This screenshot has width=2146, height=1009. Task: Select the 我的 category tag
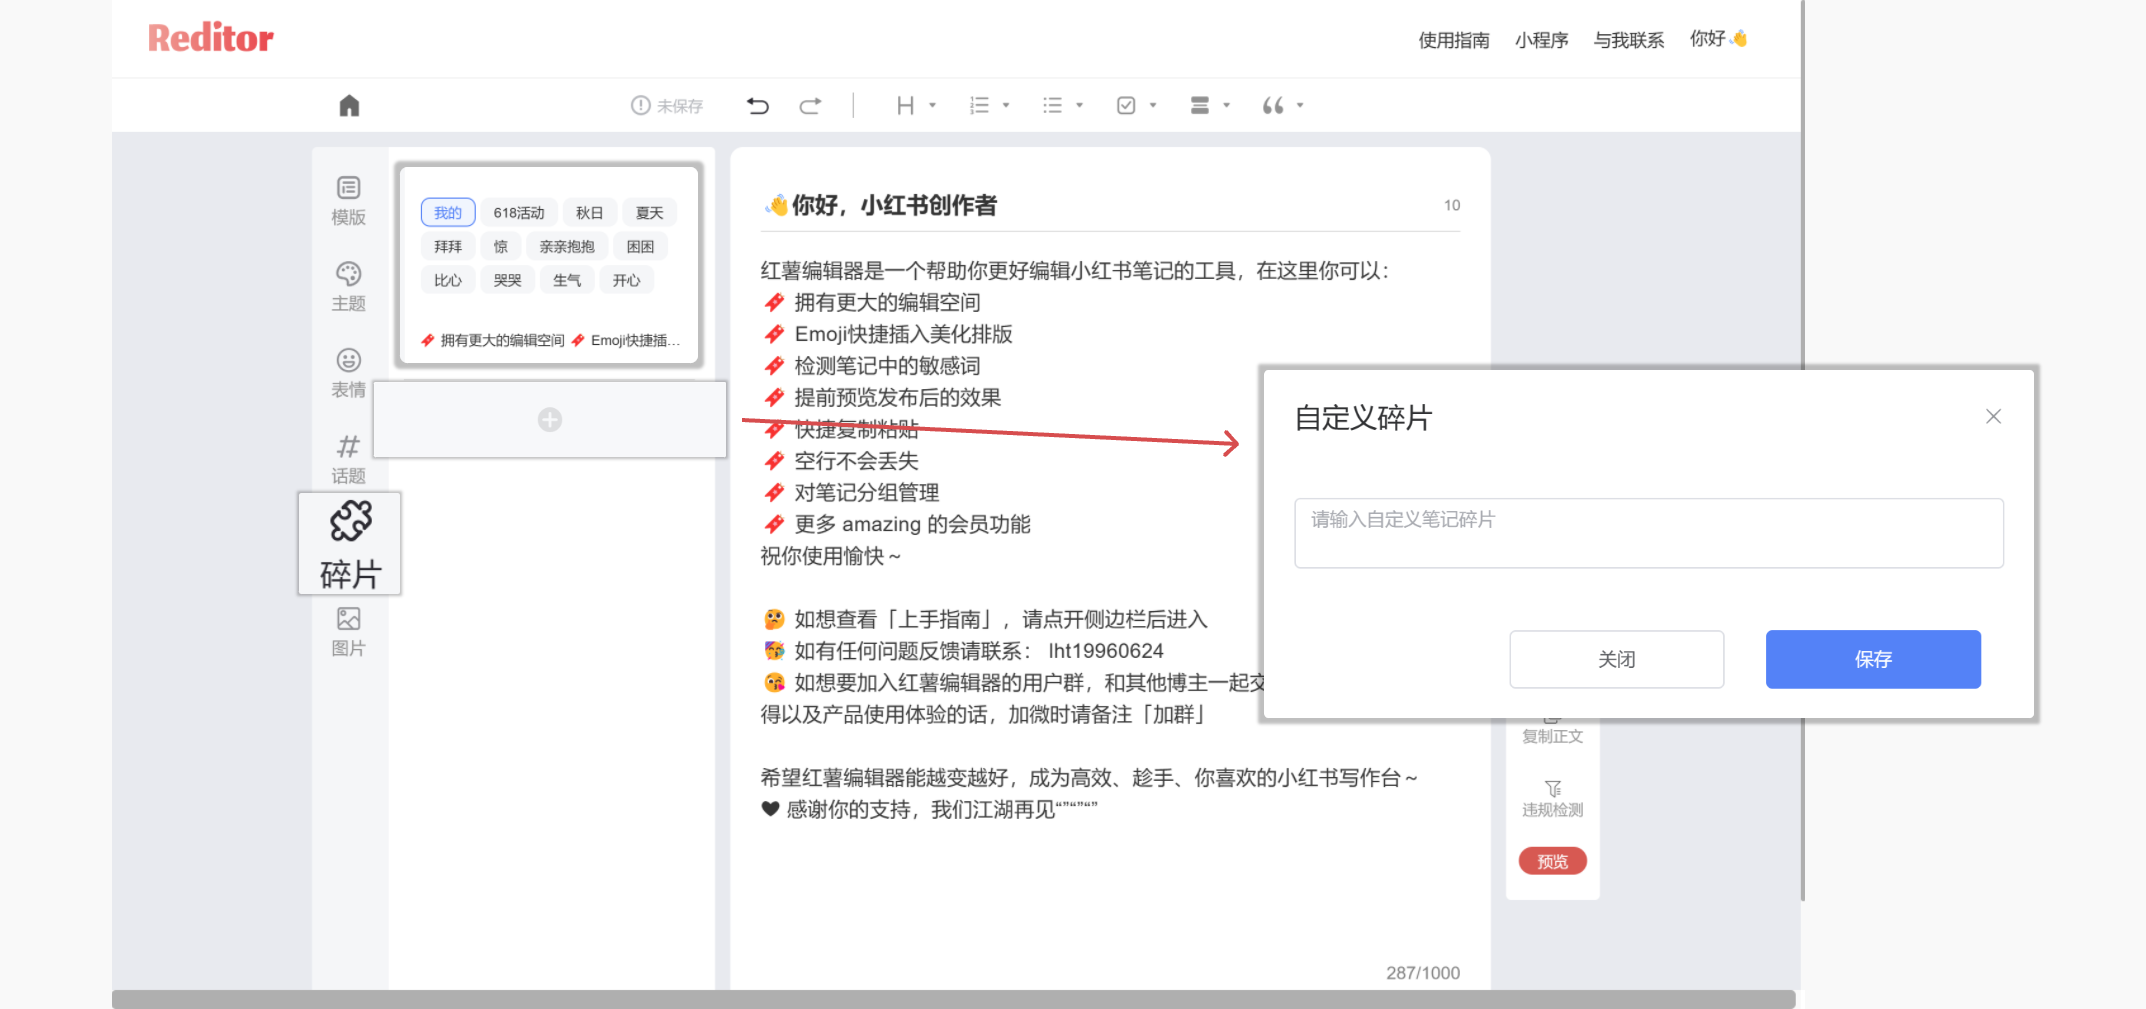click(x=448, y=212)
